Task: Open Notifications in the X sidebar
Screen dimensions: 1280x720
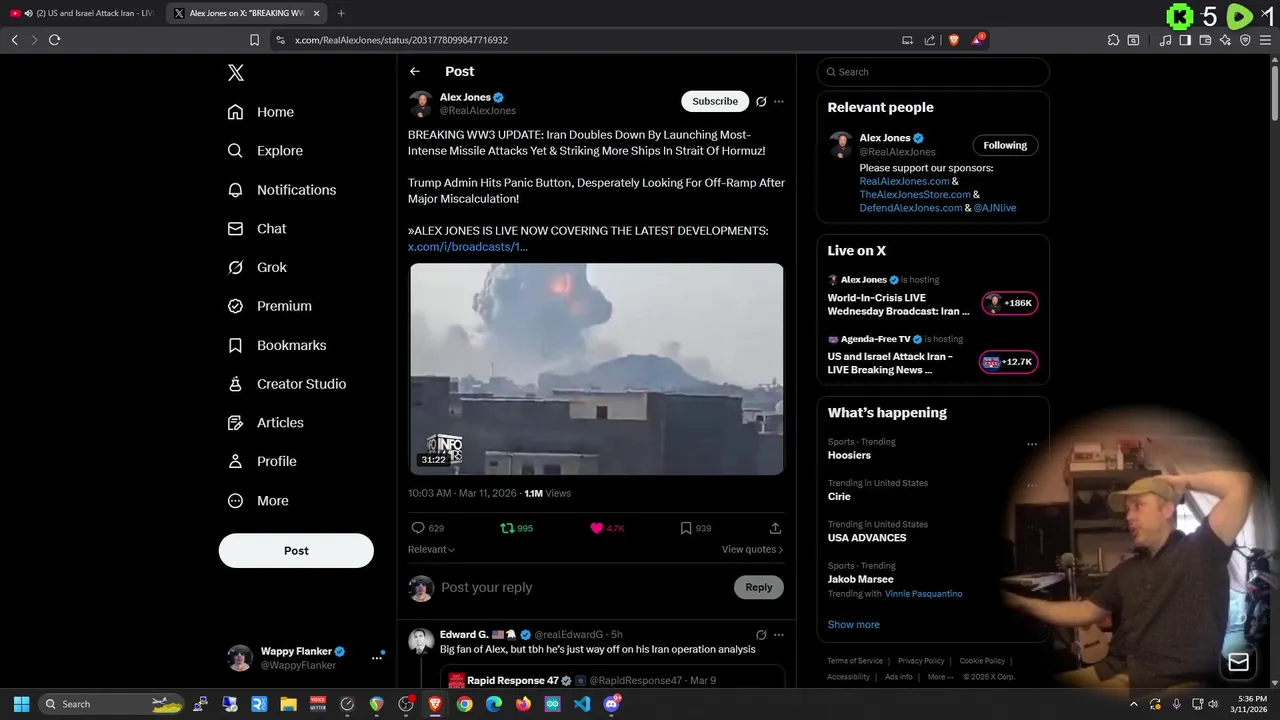Action: click(281, 190)
